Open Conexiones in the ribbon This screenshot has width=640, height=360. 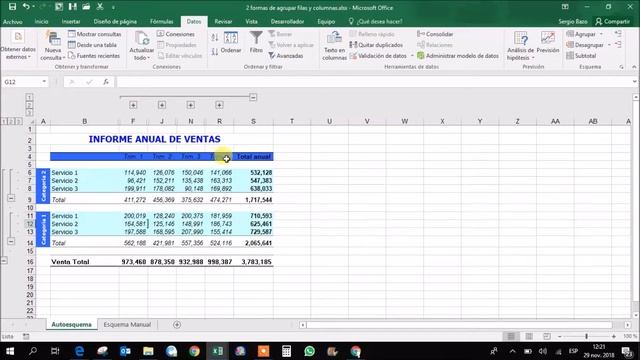(176, 34)
